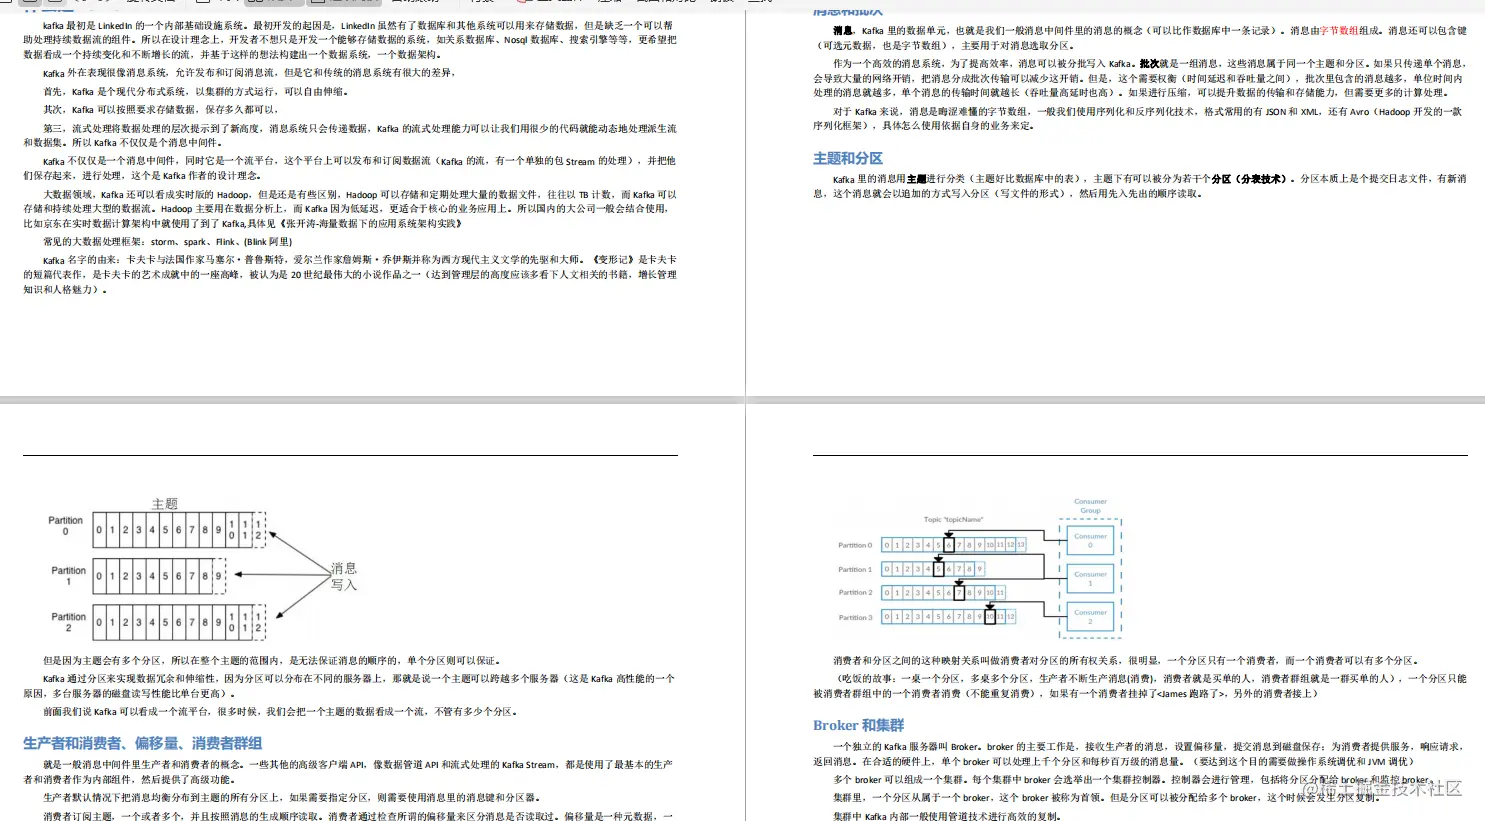Select the two-page layout icon in the toolbar
The width and height of the screenshot is (1485, 821).
click(254, 4)
